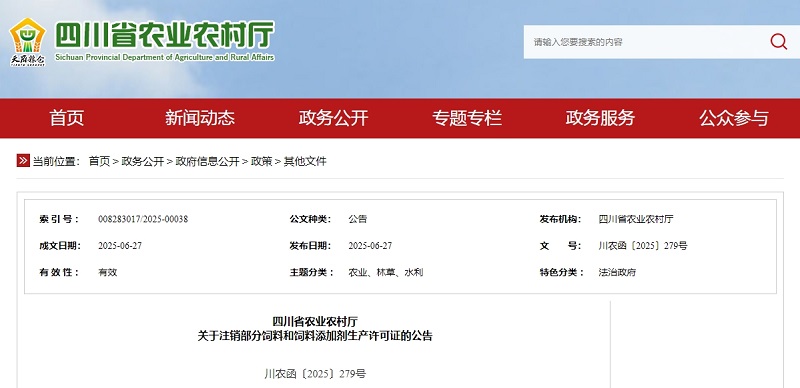Click the 有效性 field label
The width and height of the screenshot is (800, 388).
click(59, 272)
